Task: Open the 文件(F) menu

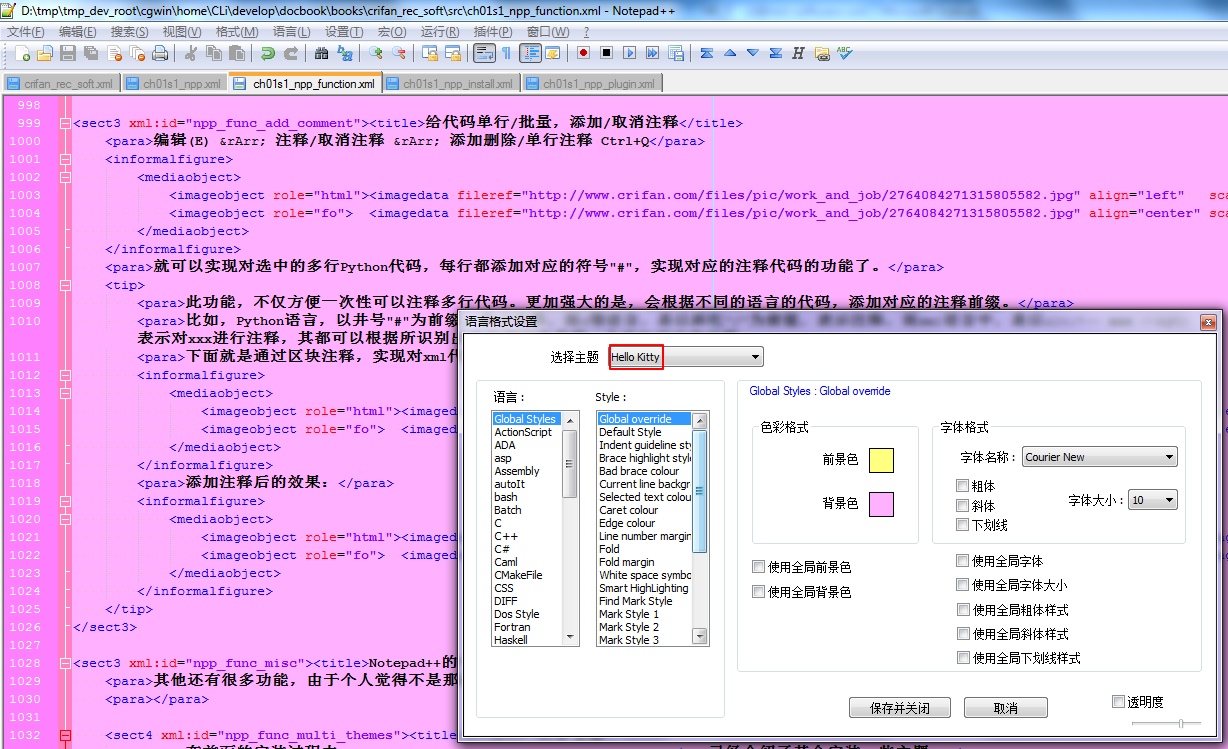Action: [x=26, y=32]
